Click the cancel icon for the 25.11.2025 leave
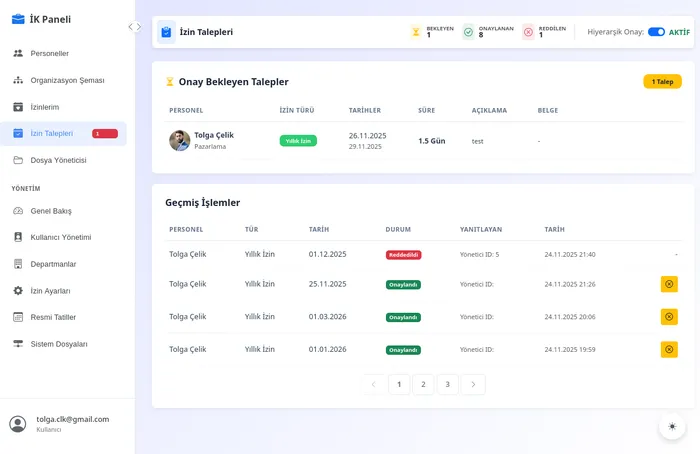700x454 pixels. tap(669, 284)
